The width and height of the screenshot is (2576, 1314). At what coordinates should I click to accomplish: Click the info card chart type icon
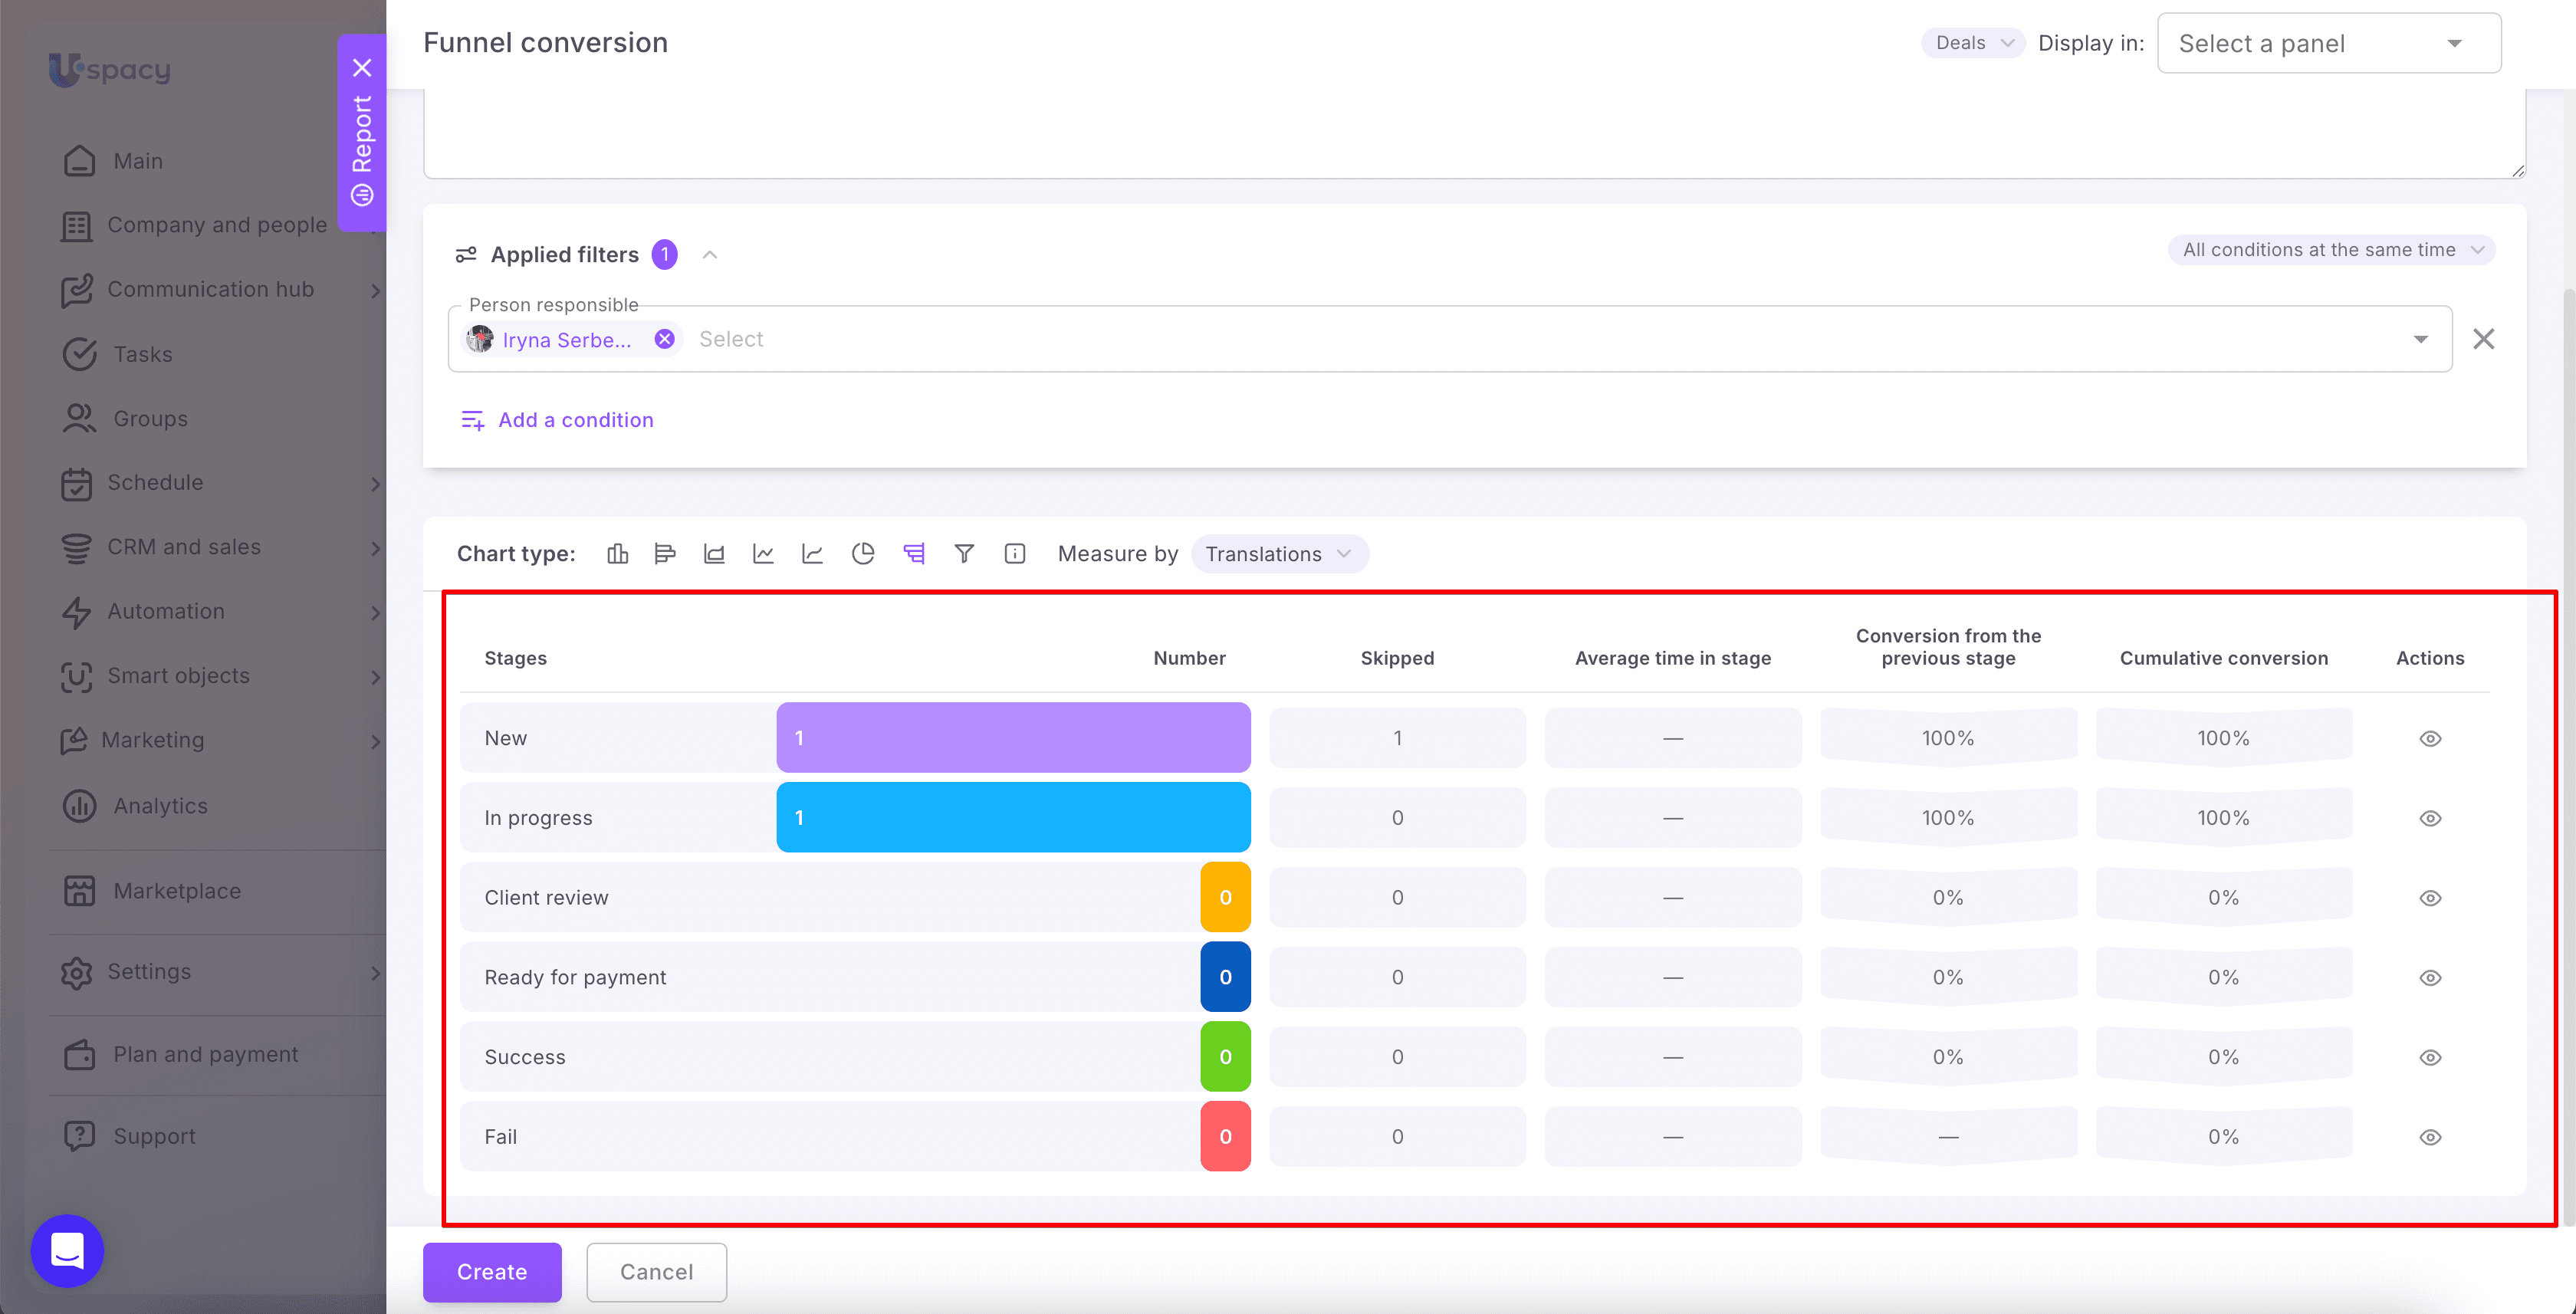tap(1015, 554)
